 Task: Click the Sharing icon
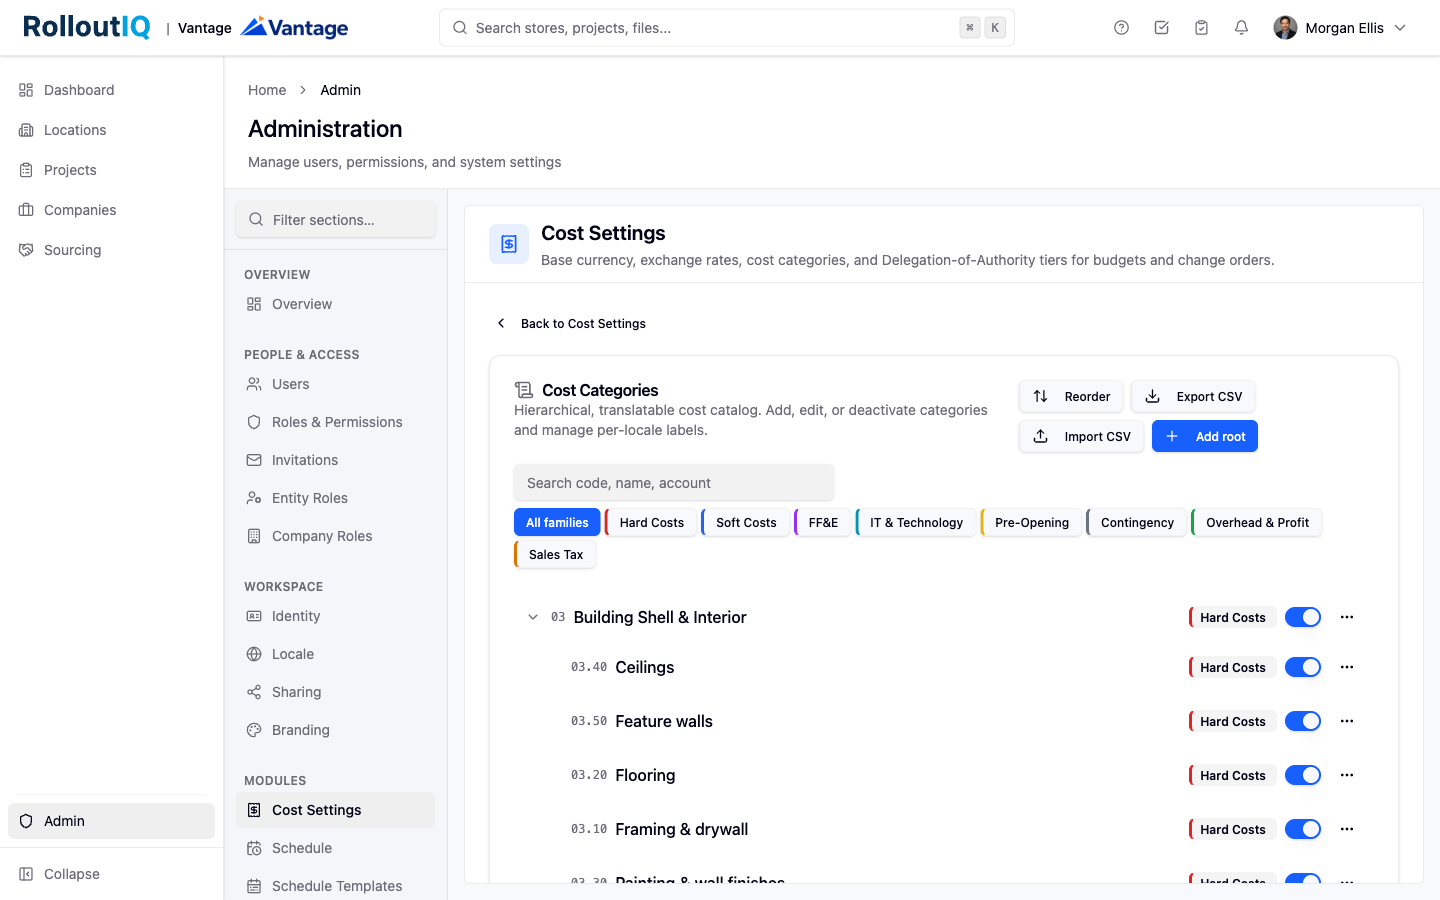[254, 692]
